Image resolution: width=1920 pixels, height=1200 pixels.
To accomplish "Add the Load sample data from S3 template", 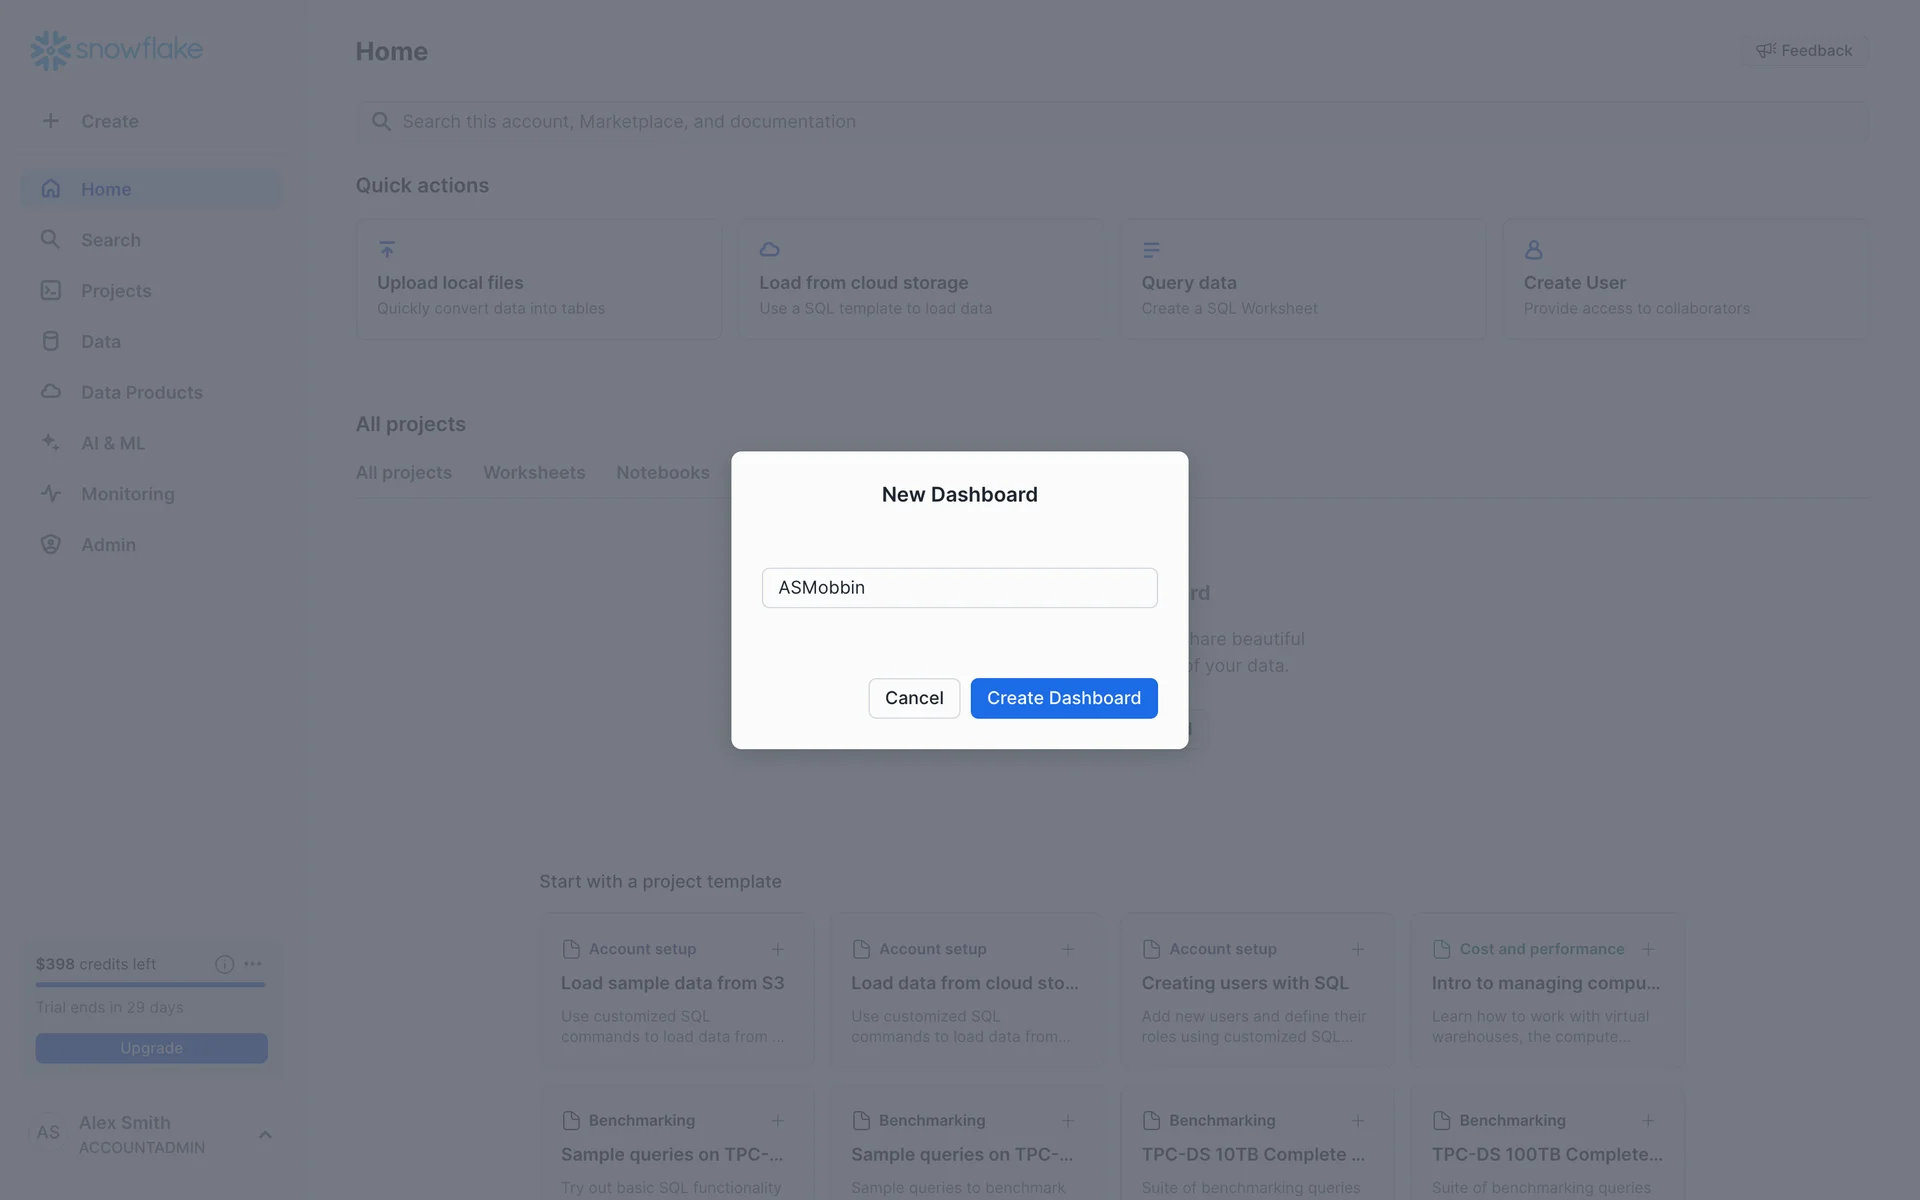I will 777,949.
